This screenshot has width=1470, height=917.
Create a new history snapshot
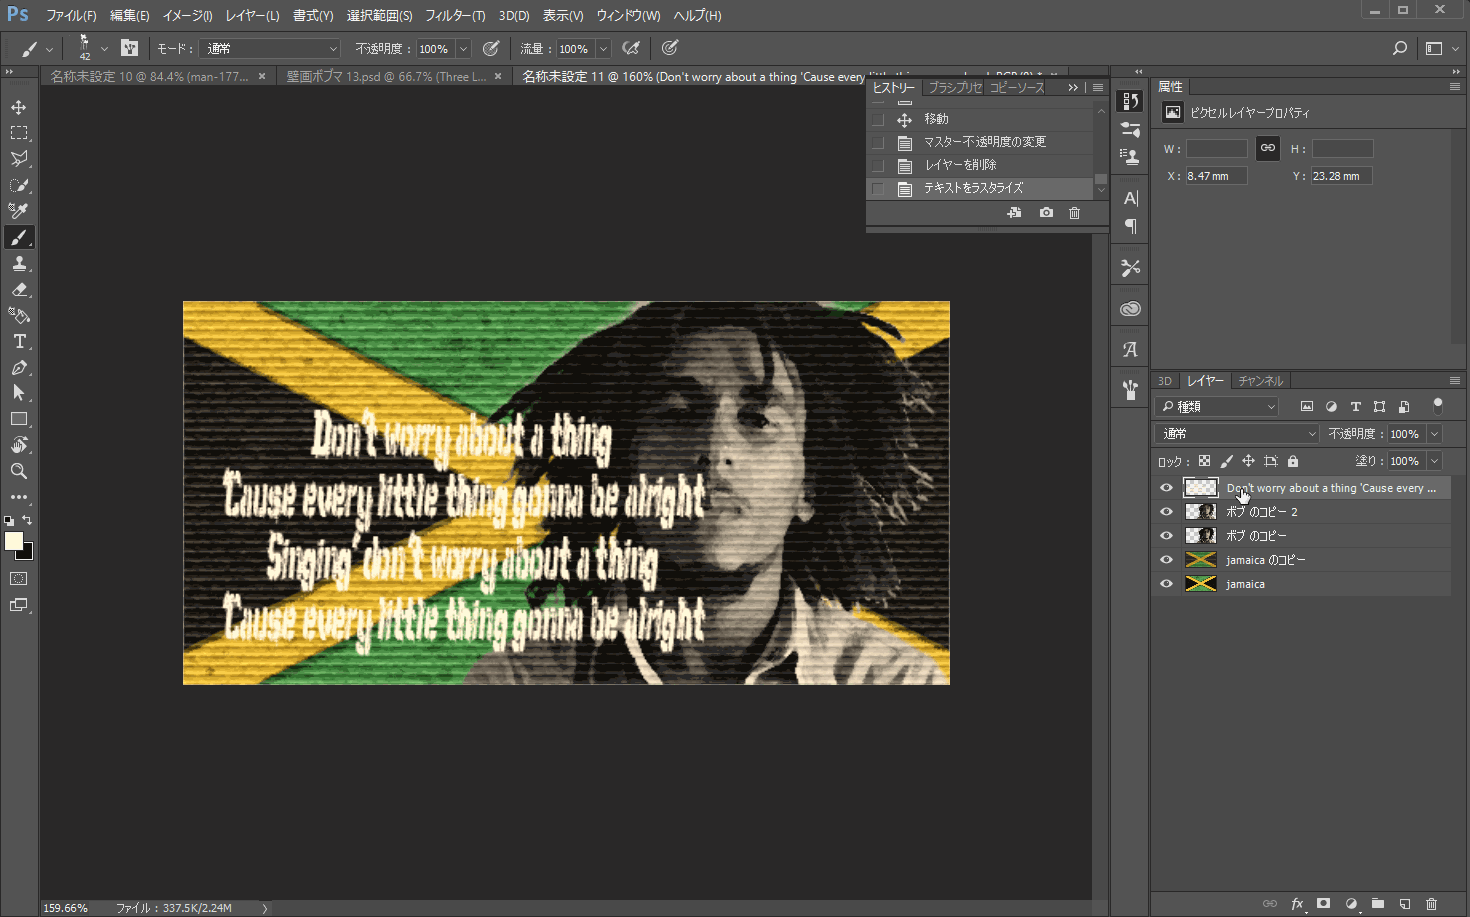point(1046,213)
